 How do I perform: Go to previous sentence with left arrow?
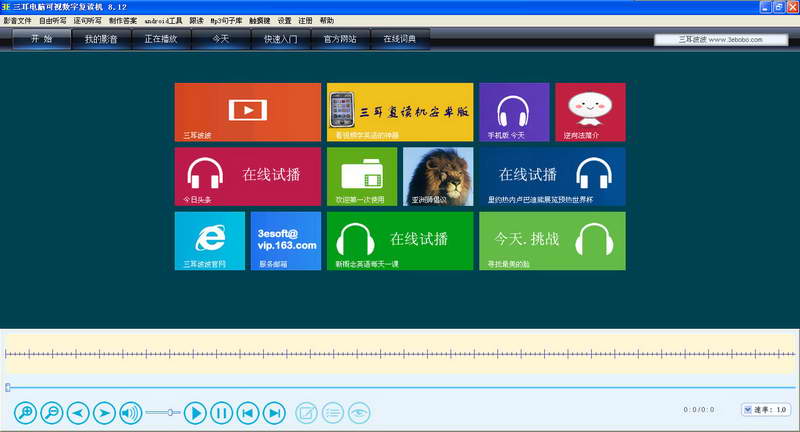point(78,413)
